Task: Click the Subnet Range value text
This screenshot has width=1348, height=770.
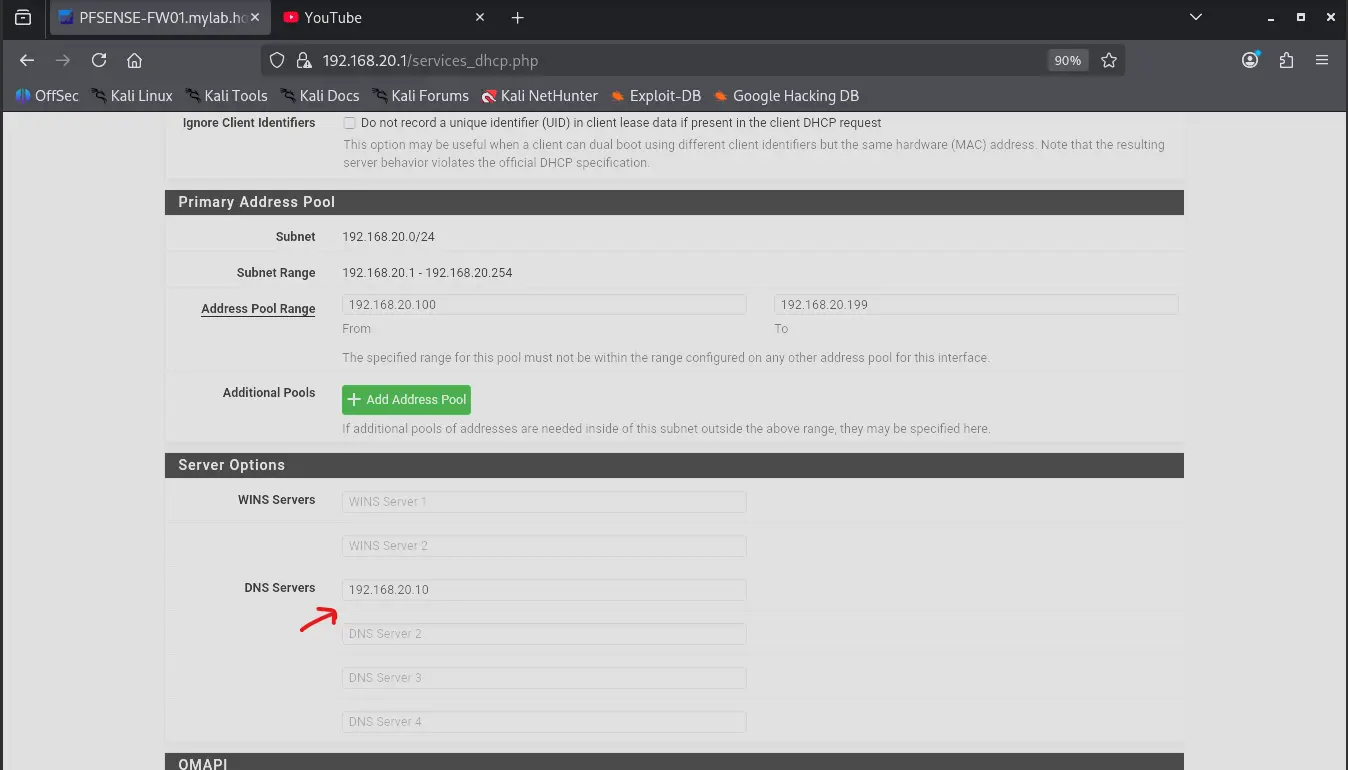Action: click(x=427, y=273)
